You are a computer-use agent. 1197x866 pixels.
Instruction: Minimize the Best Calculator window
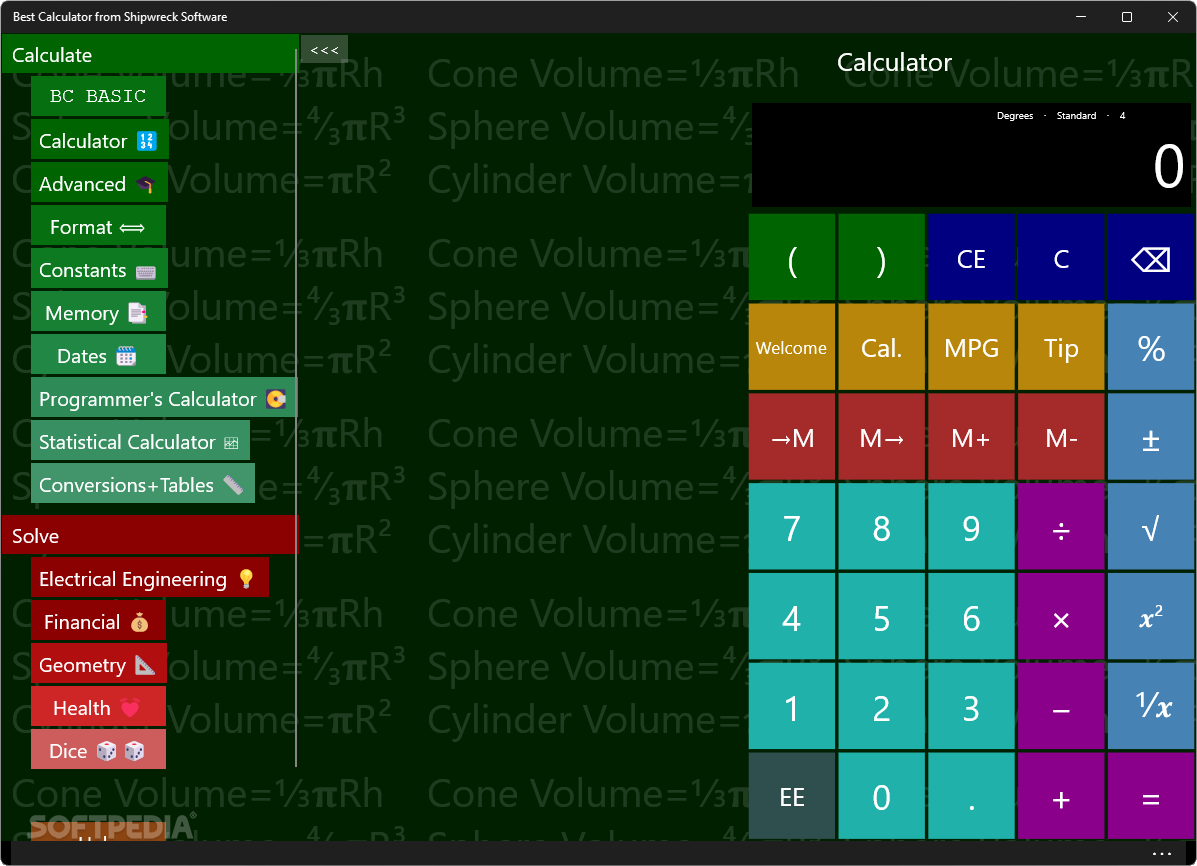click(x=1080, y=17)
